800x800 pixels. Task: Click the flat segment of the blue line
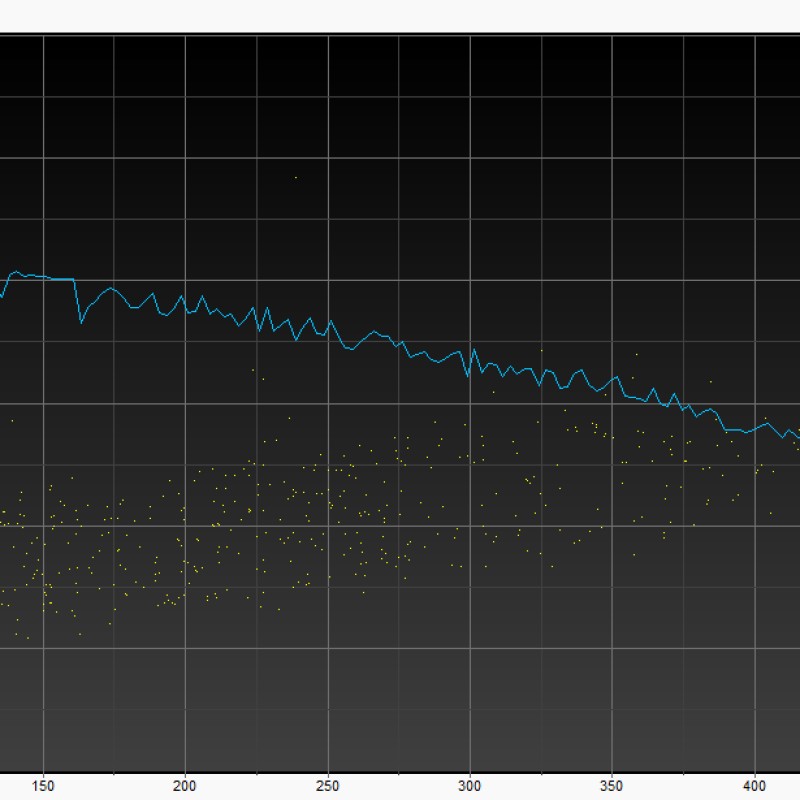click(x=60, y=279)
